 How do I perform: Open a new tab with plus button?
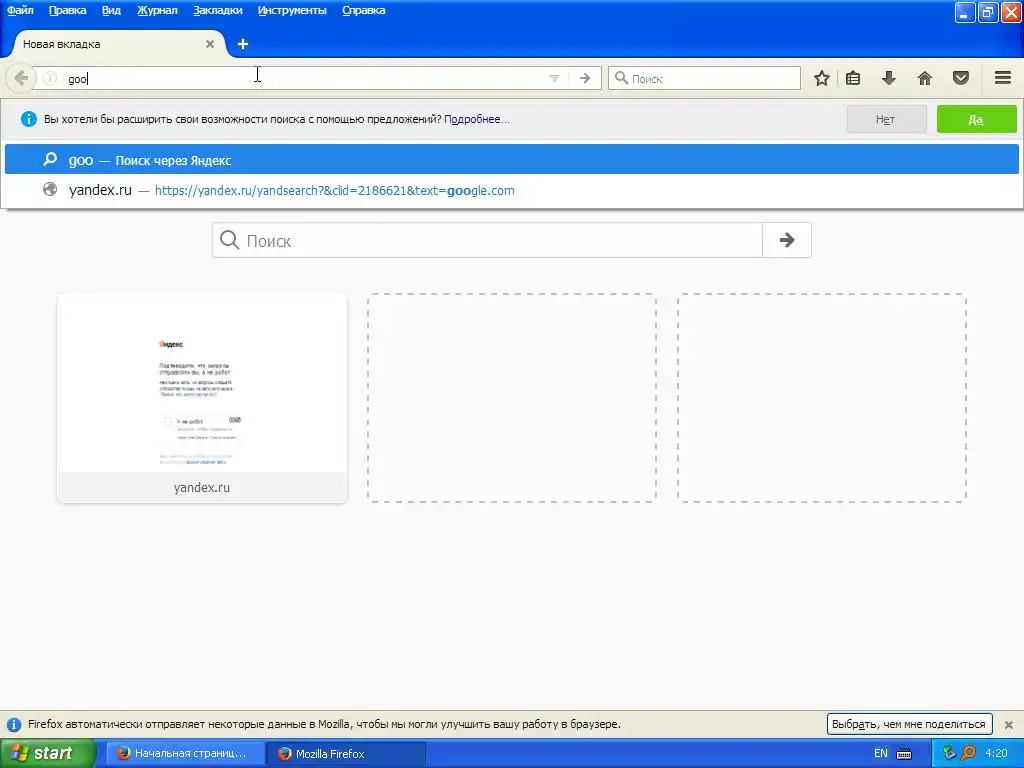point(243,44)
